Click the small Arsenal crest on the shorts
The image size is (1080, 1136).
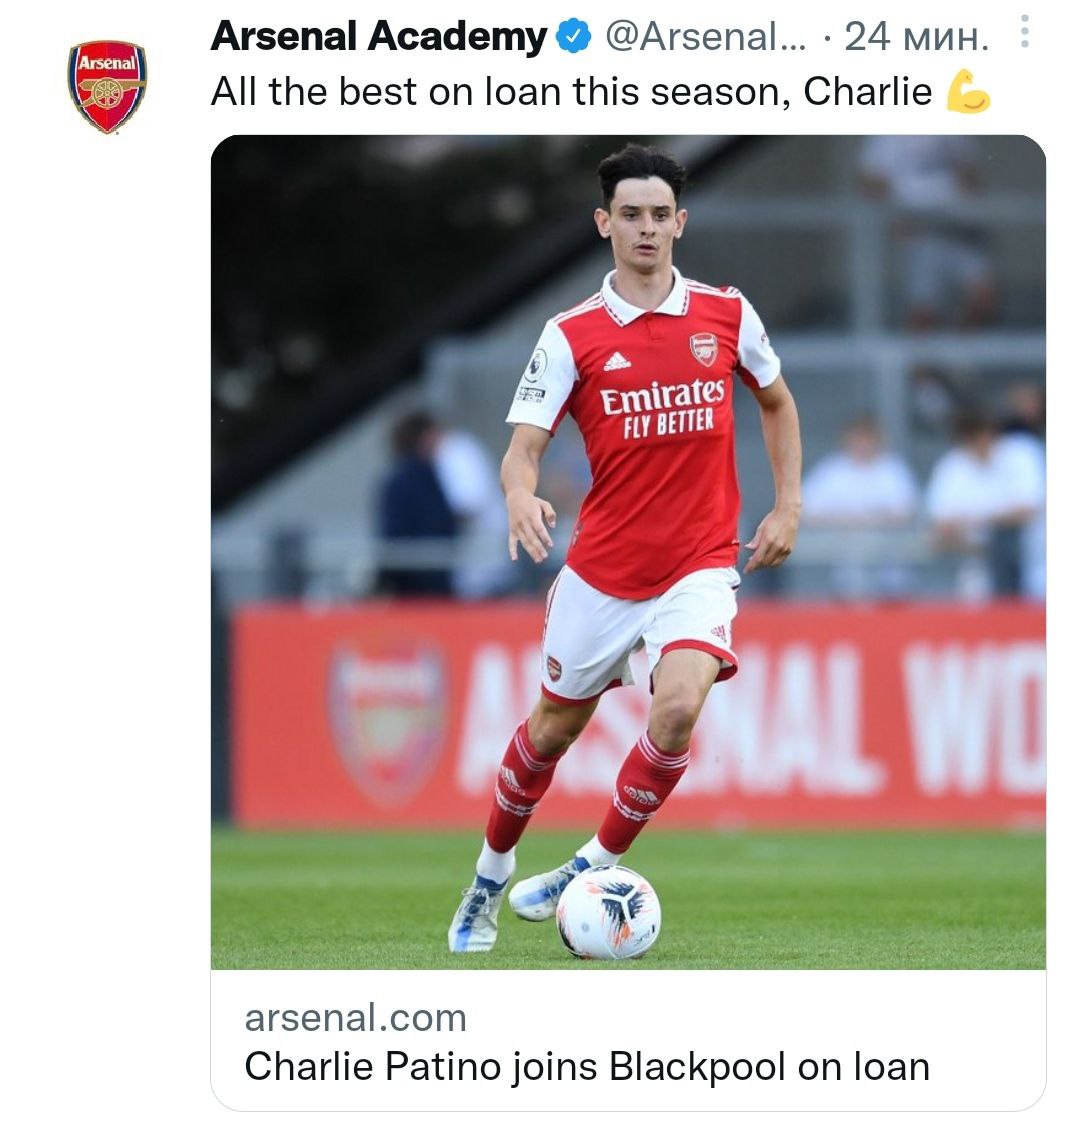553,668
